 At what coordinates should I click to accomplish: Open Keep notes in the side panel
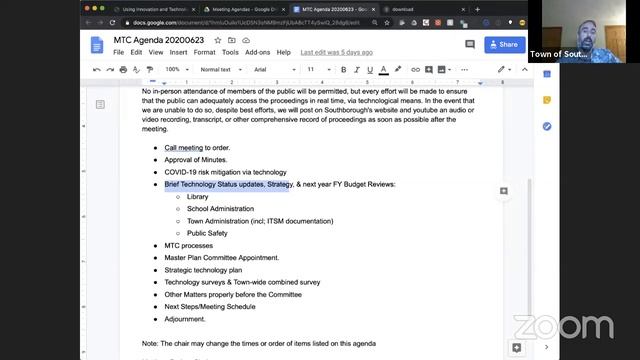click(547, 100)
